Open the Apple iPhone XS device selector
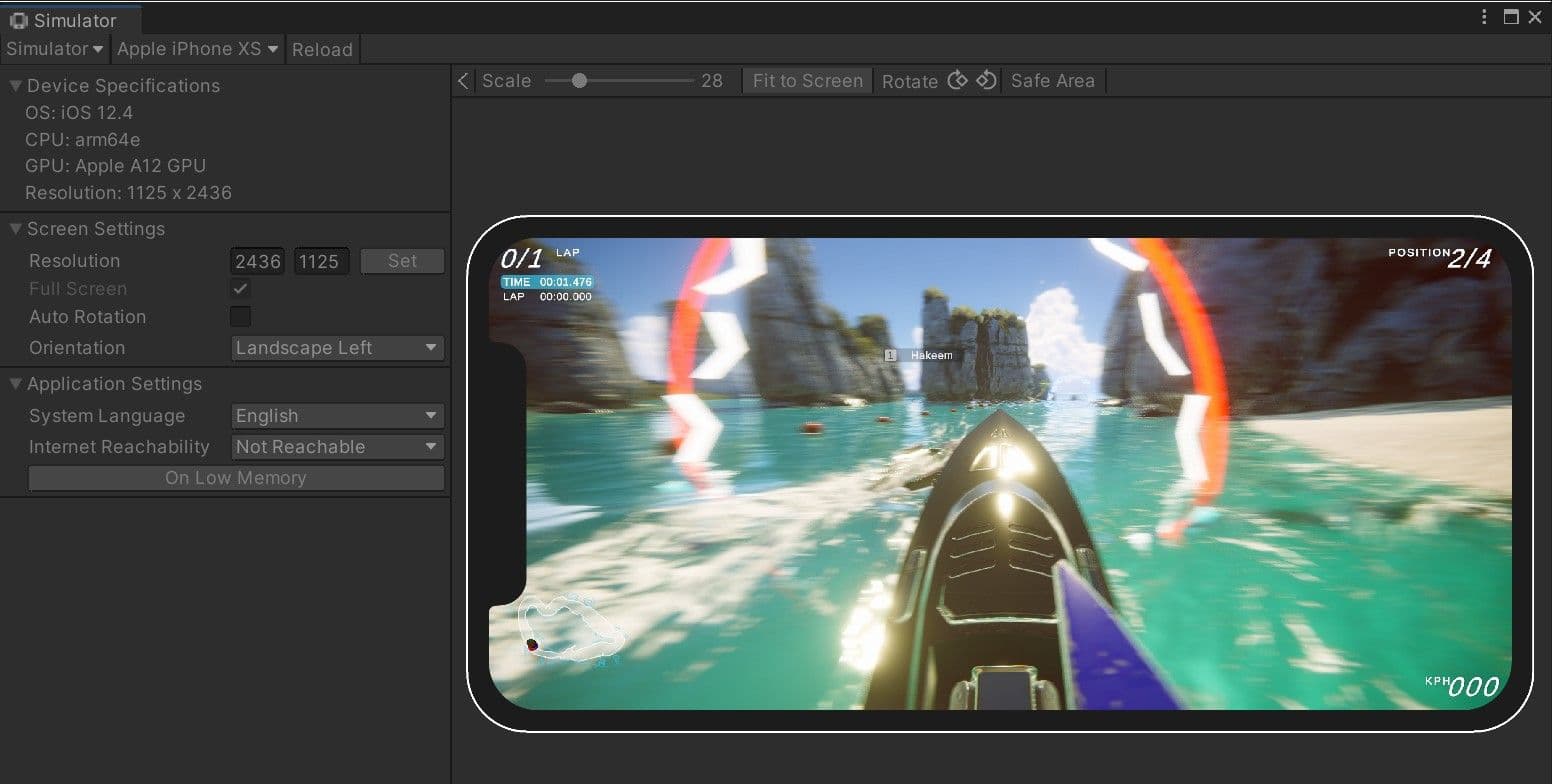This screenshot has height=784, width=1552. (x=196, y=48)
